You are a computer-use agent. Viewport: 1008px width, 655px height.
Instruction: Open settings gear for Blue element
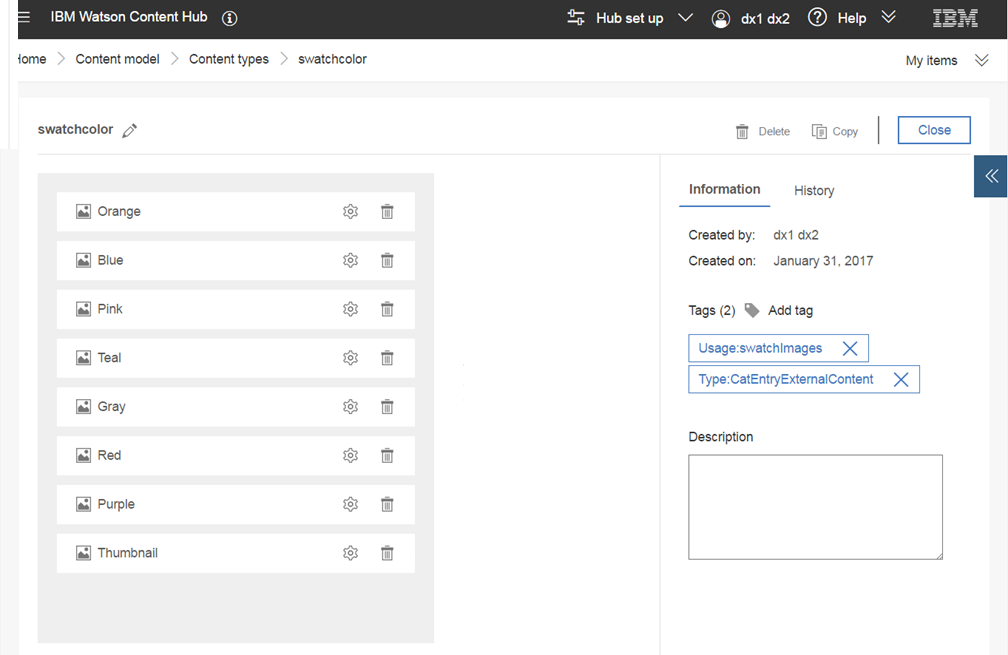click(350, 260)
